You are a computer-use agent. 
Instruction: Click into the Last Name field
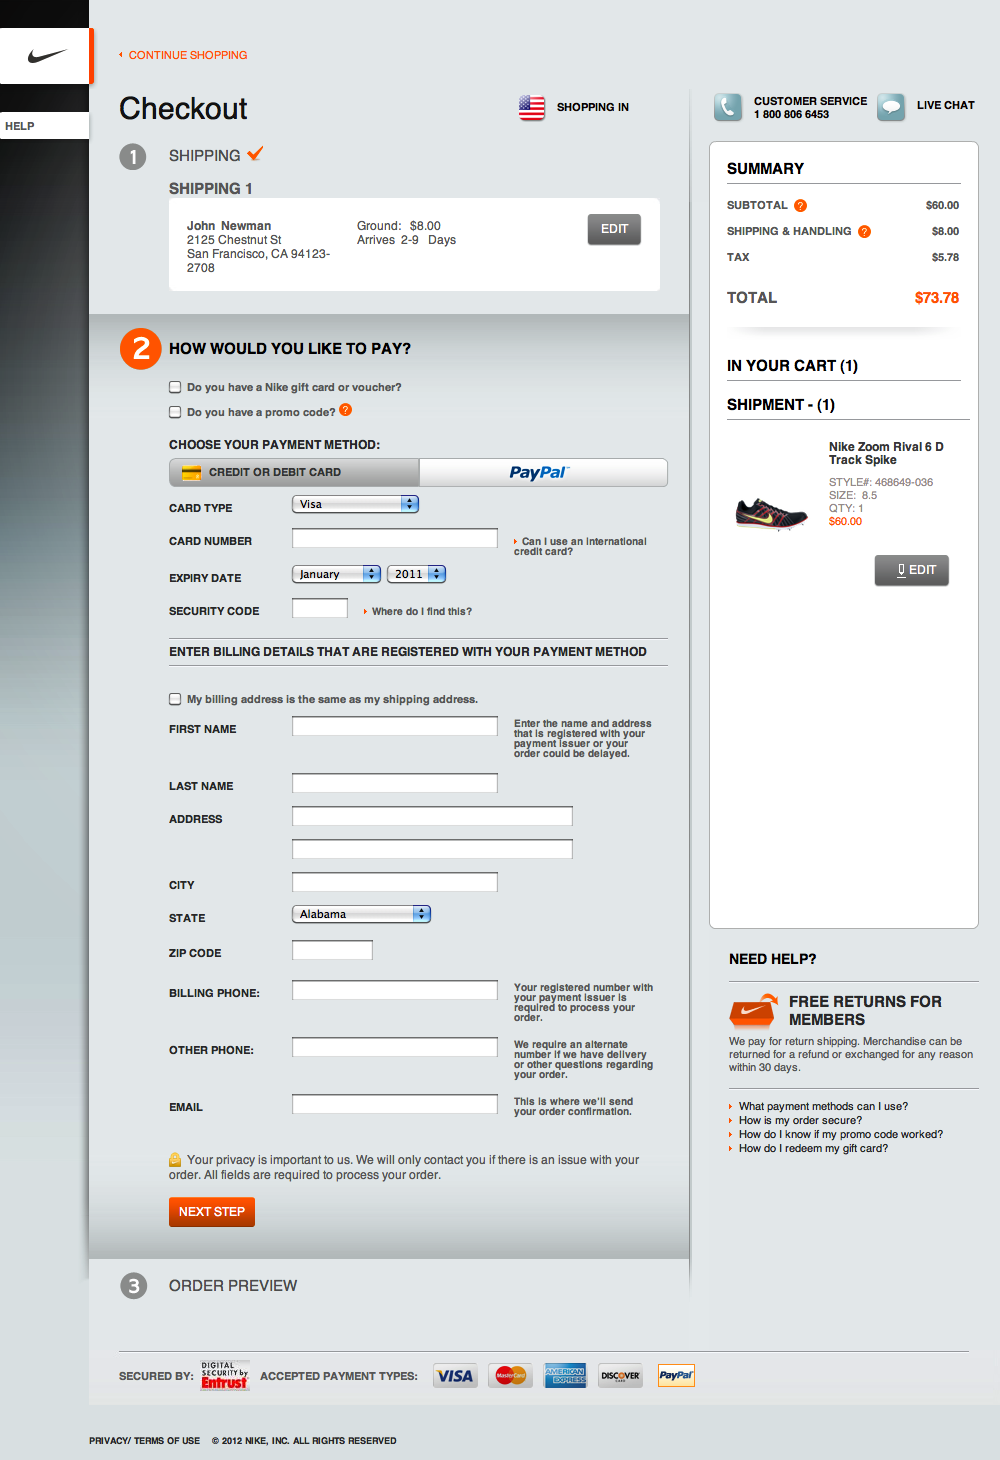[395, 783]
